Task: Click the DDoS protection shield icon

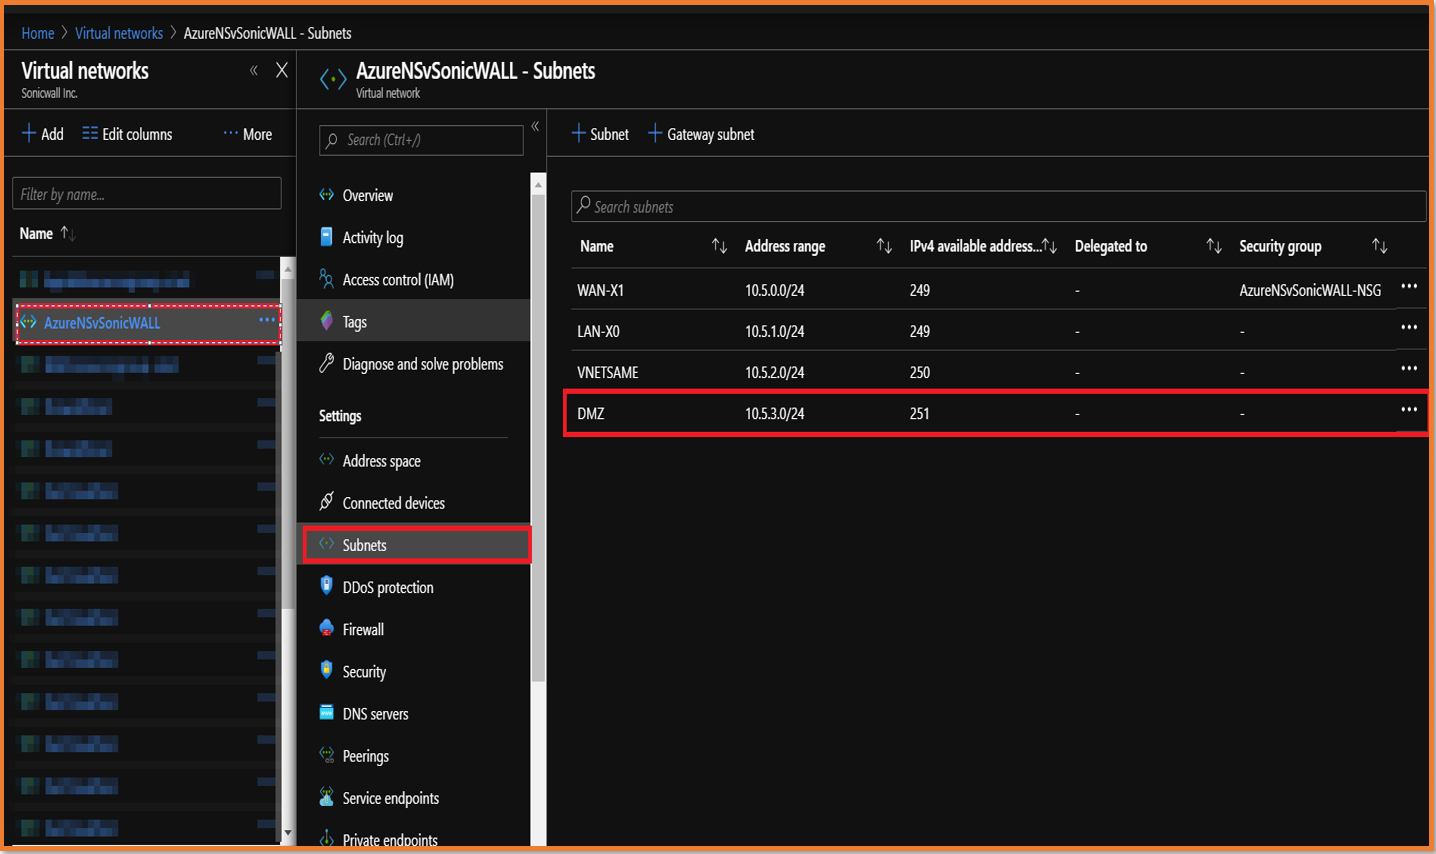Action: pos(326,586)
